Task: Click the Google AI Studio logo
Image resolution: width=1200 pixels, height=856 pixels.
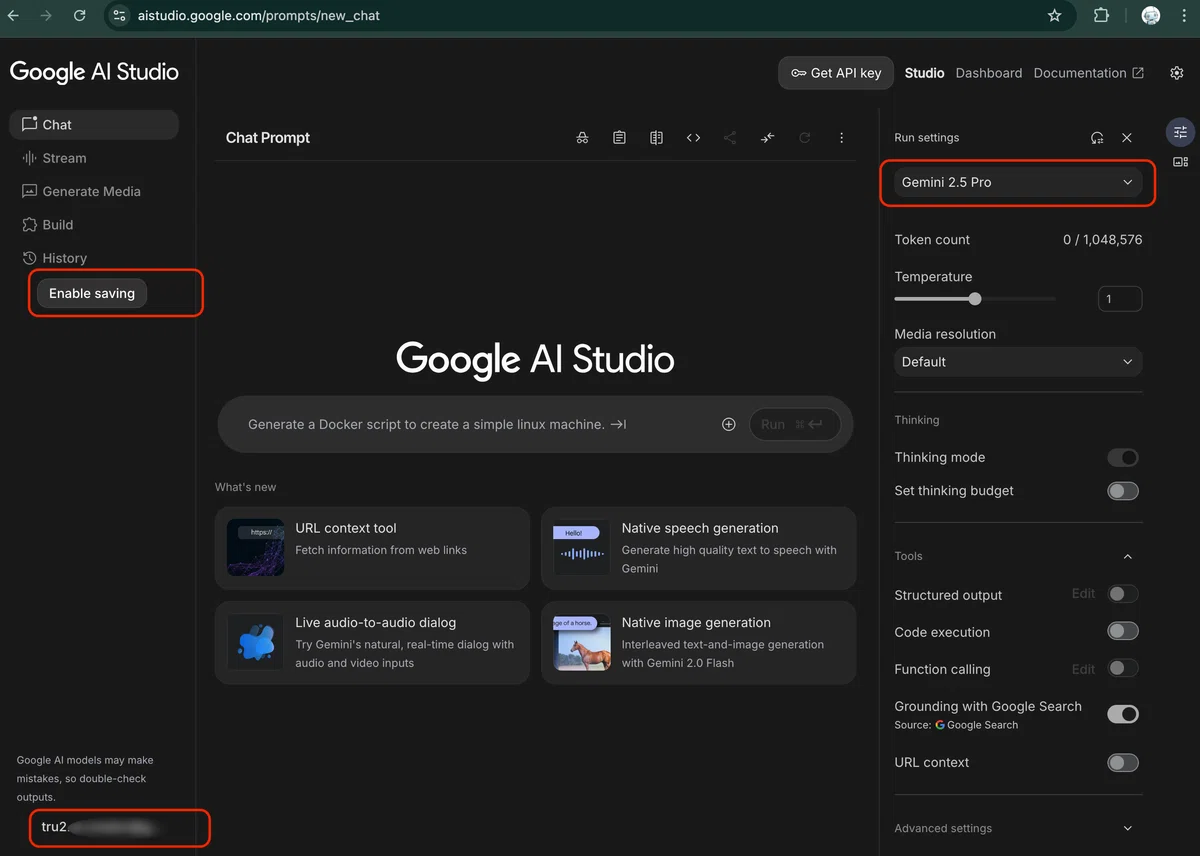Action: click(94, 72)
